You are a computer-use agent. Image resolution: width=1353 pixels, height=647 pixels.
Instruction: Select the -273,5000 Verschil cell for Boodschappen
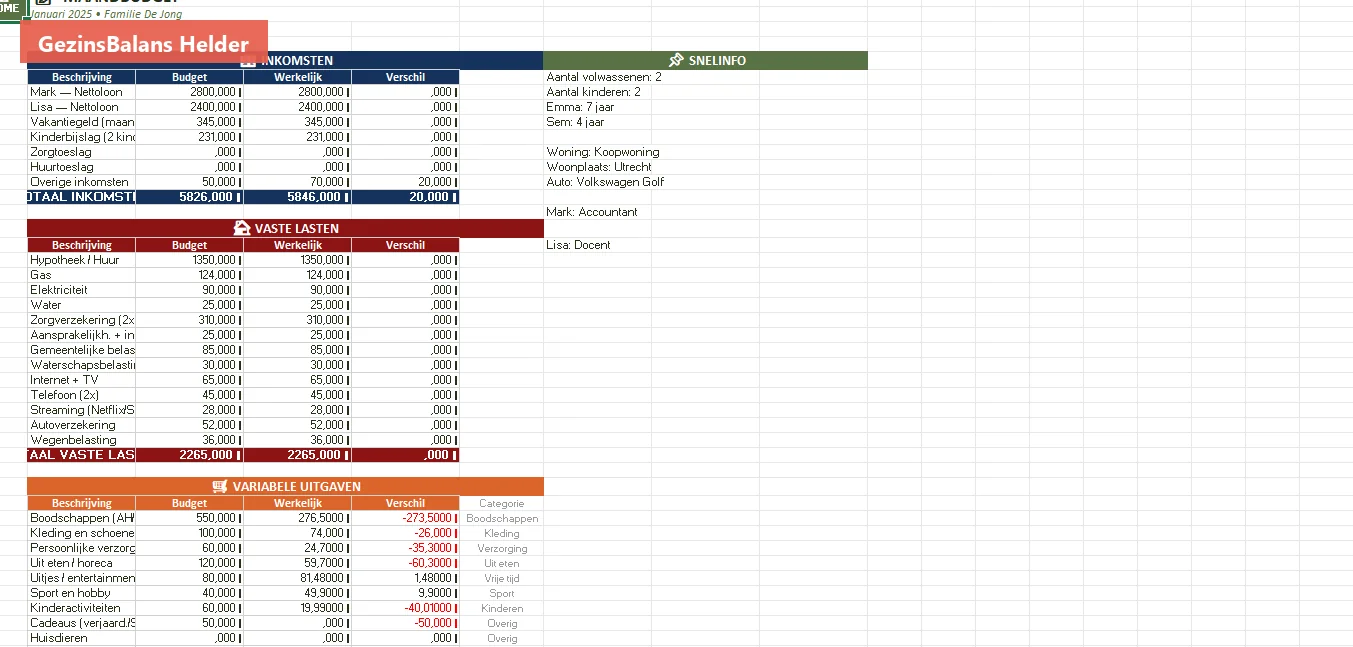[x=405, y=518]
